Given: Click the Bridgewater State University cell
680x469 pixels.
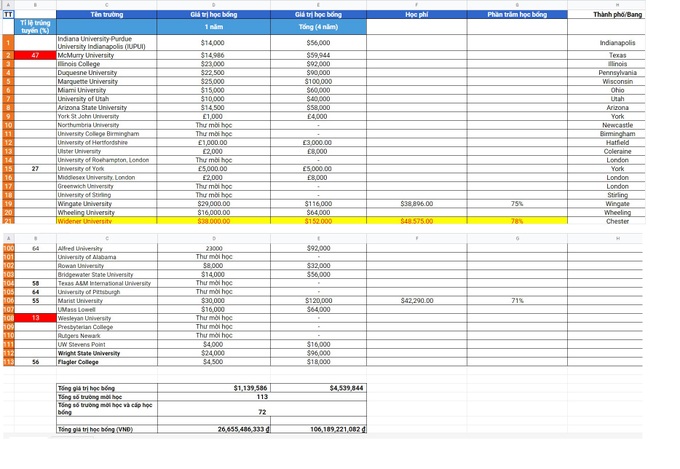Looking at the screenshot, I should pos(107,274).
